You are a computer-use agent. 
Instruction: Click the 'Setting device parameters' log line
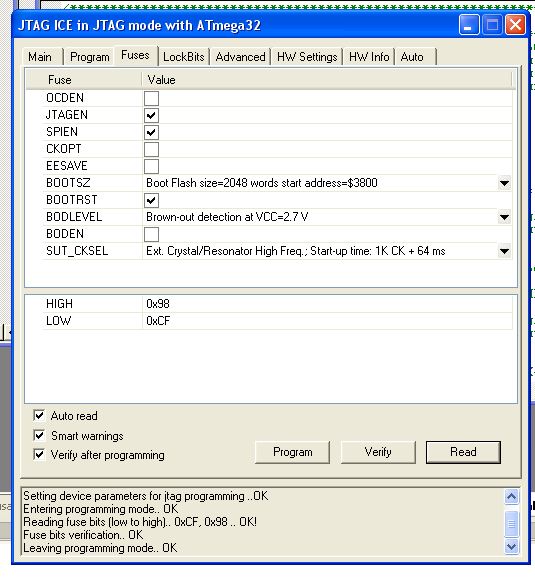tap(146, 496)
